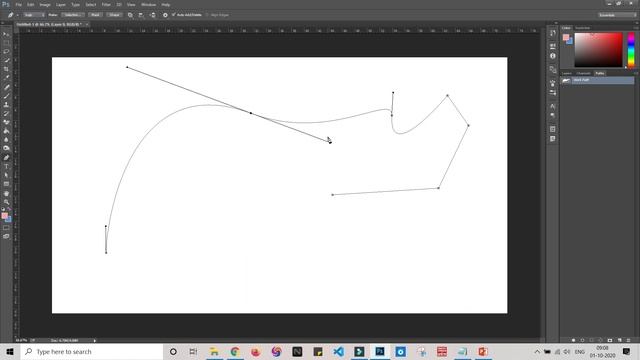Select the Clone Stamp tool
Screen dimensions: 640x360
tap(6, 105)
